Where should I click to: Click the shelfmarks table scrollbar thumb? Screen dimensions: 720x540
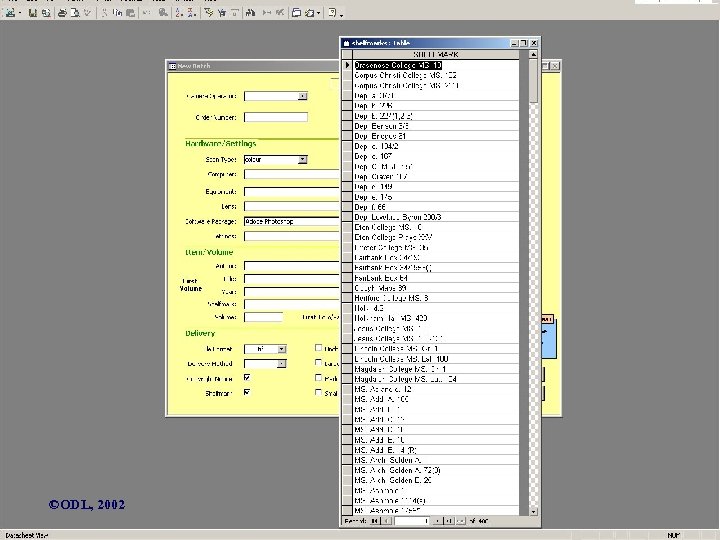[533, 81]
